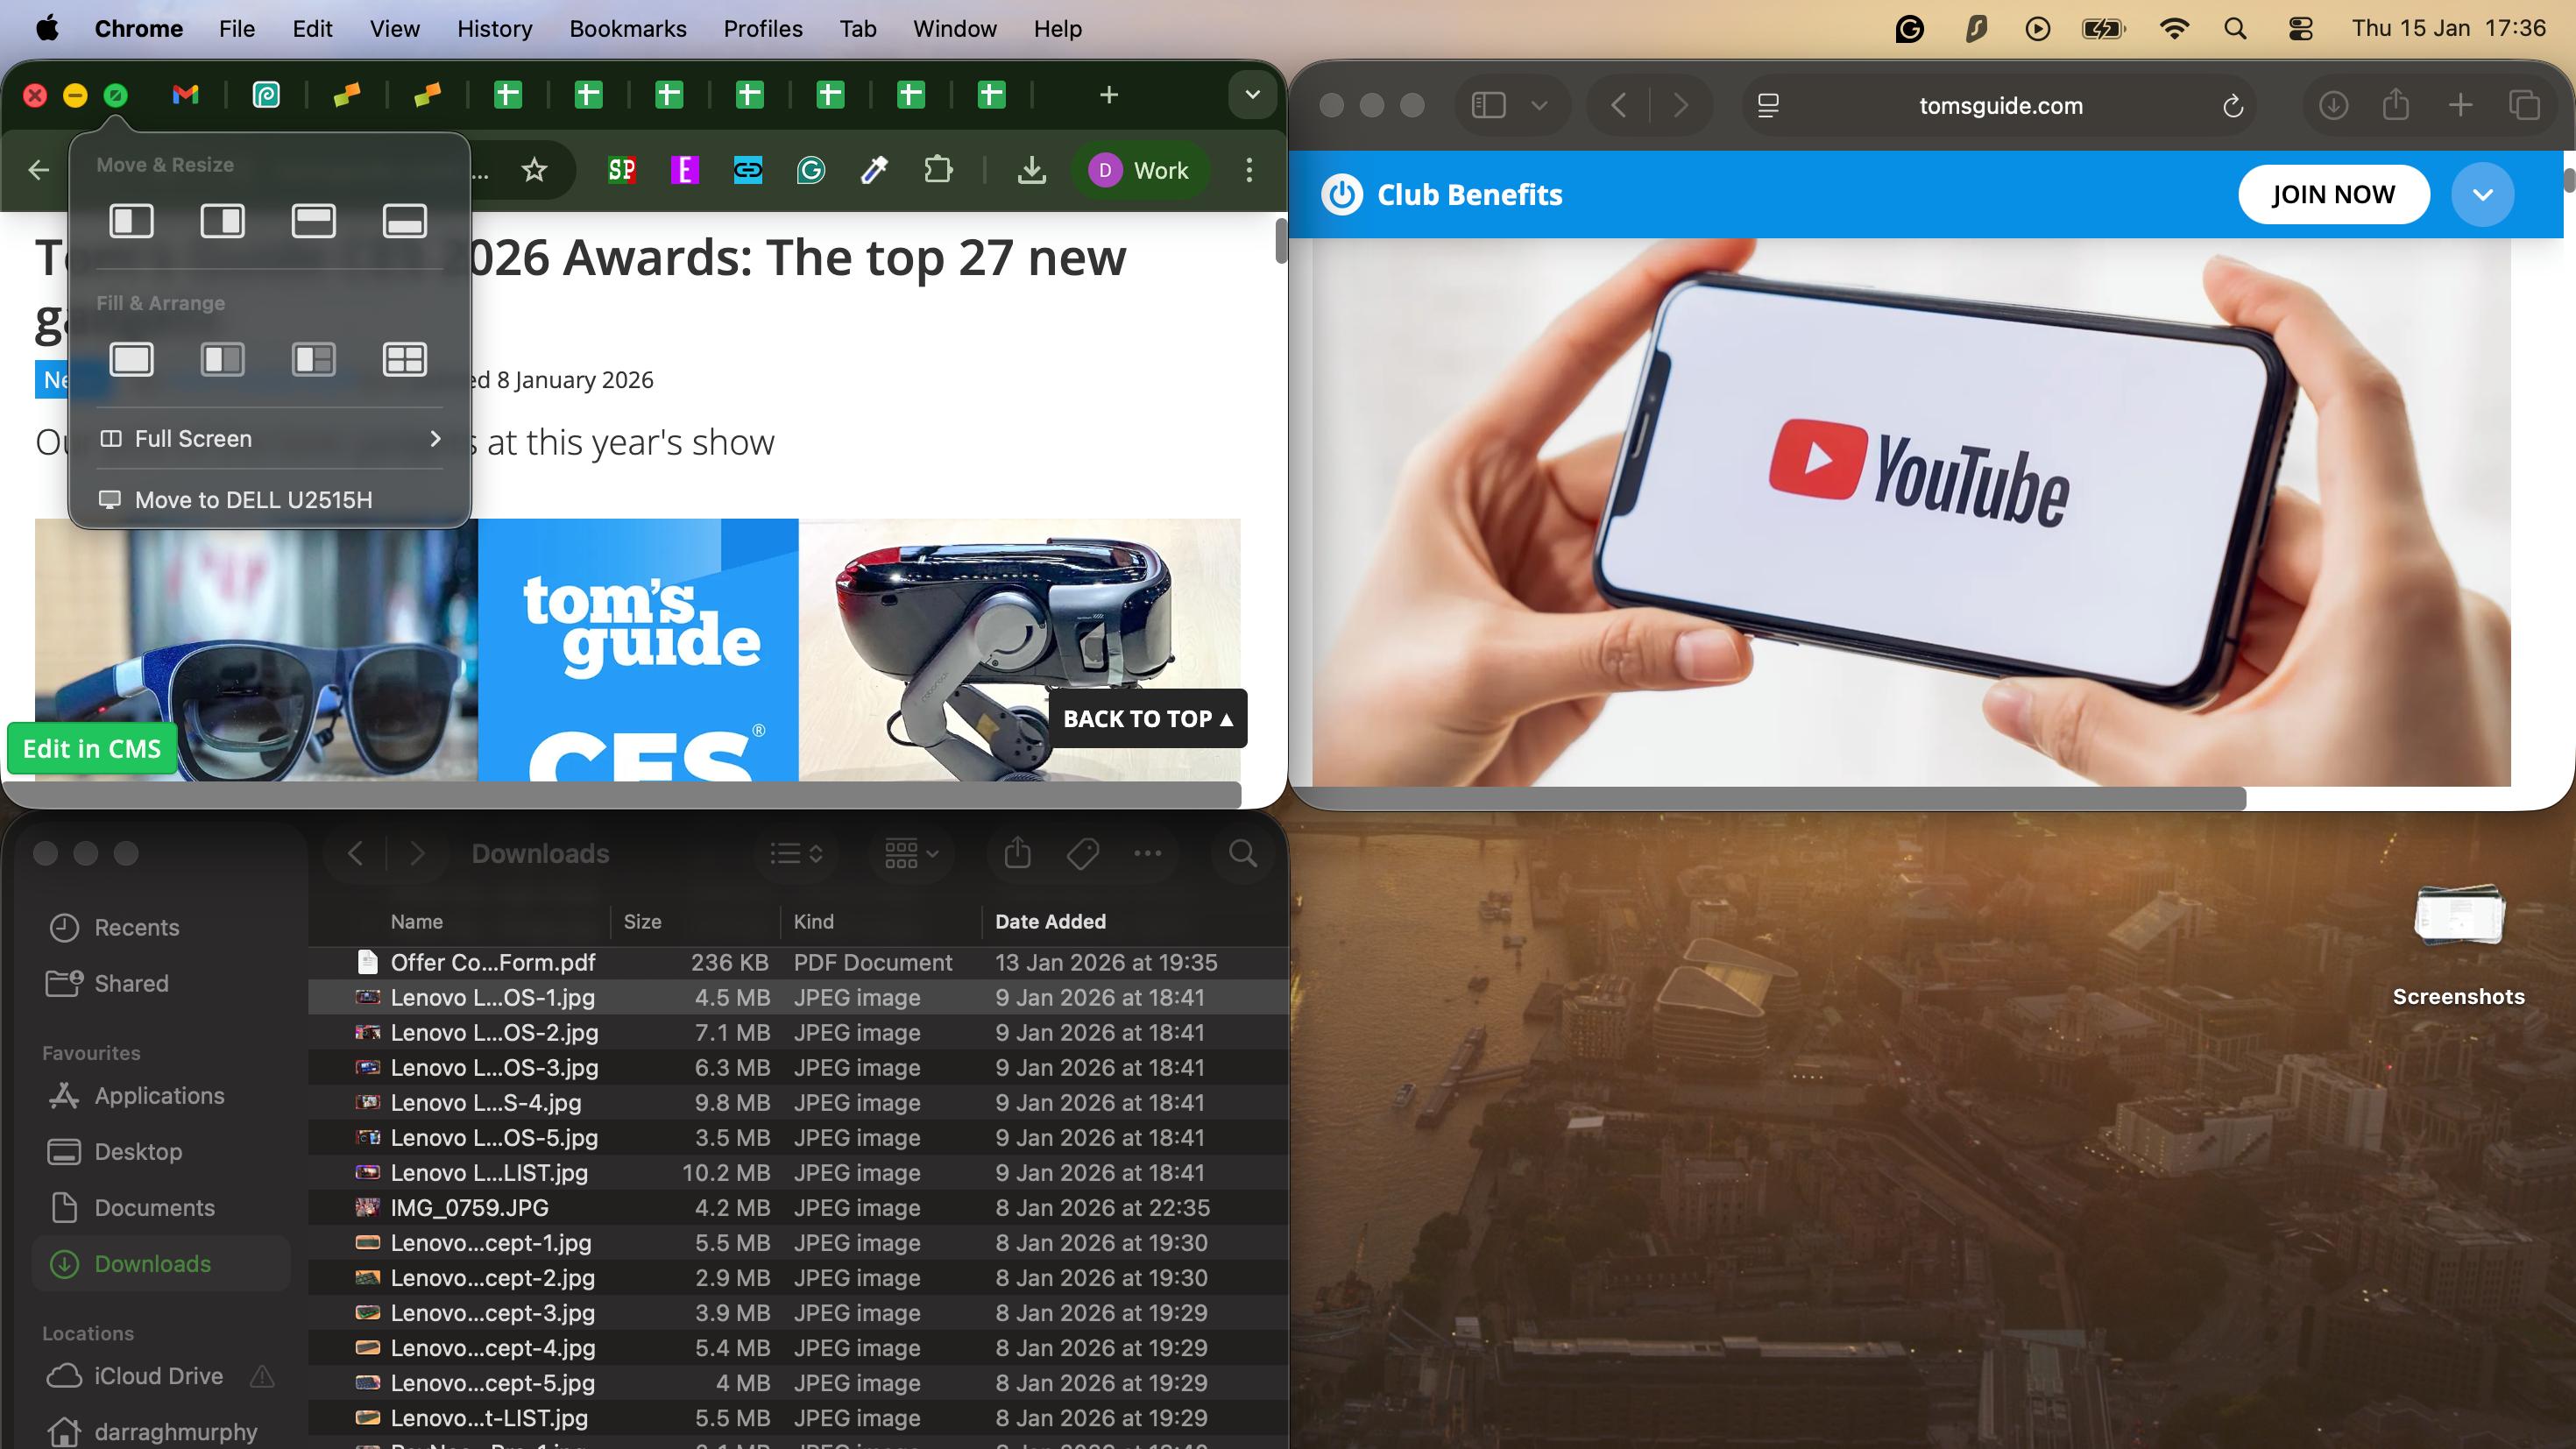Click the JOIN NOW button
The image size is (2576, 1449).
click(x=2332, y=194)
